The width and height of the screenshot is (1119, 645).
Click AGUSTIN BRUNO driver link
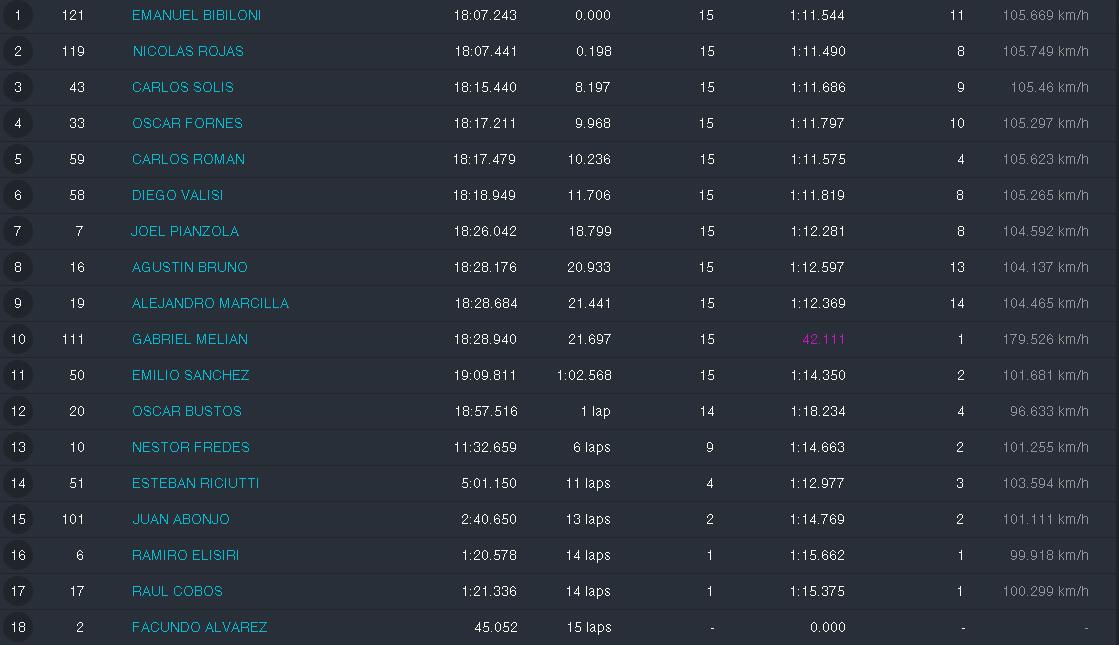click(190, 267)
